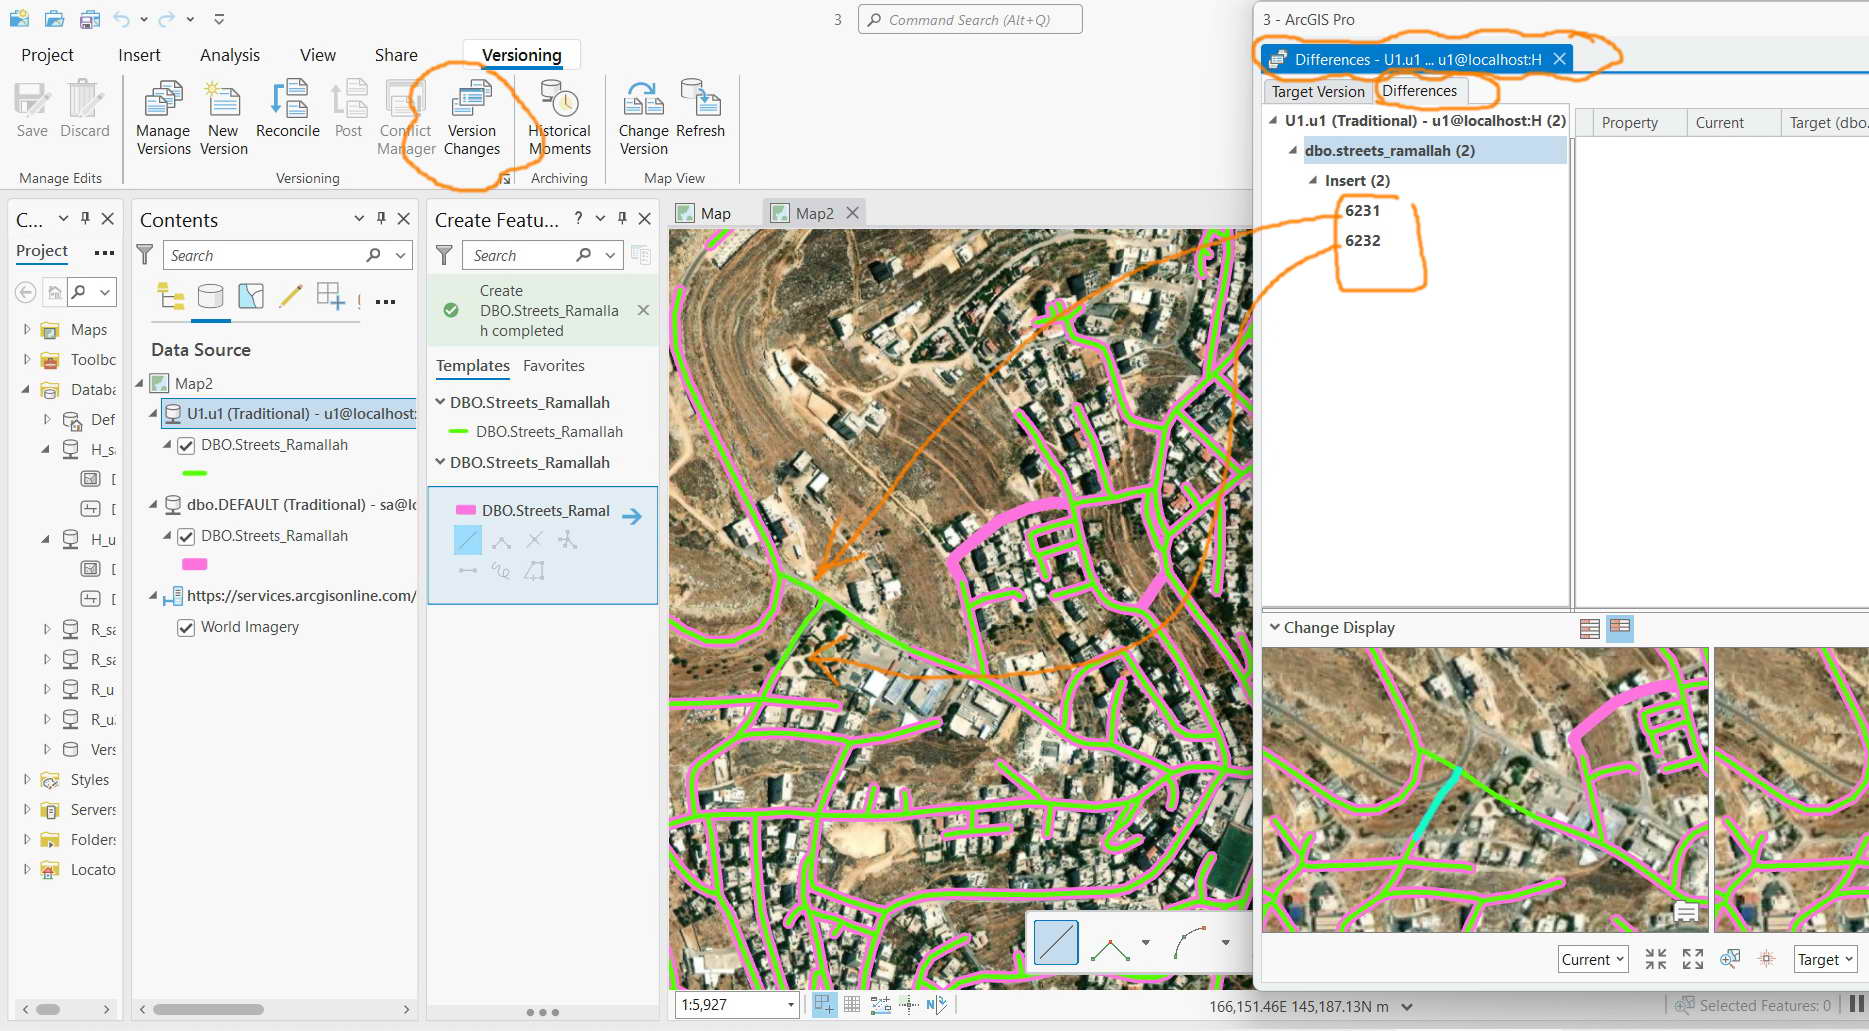Select the Line construction tool in template
This screenshot has height=1031, width=1869.
tap(467, 540)
